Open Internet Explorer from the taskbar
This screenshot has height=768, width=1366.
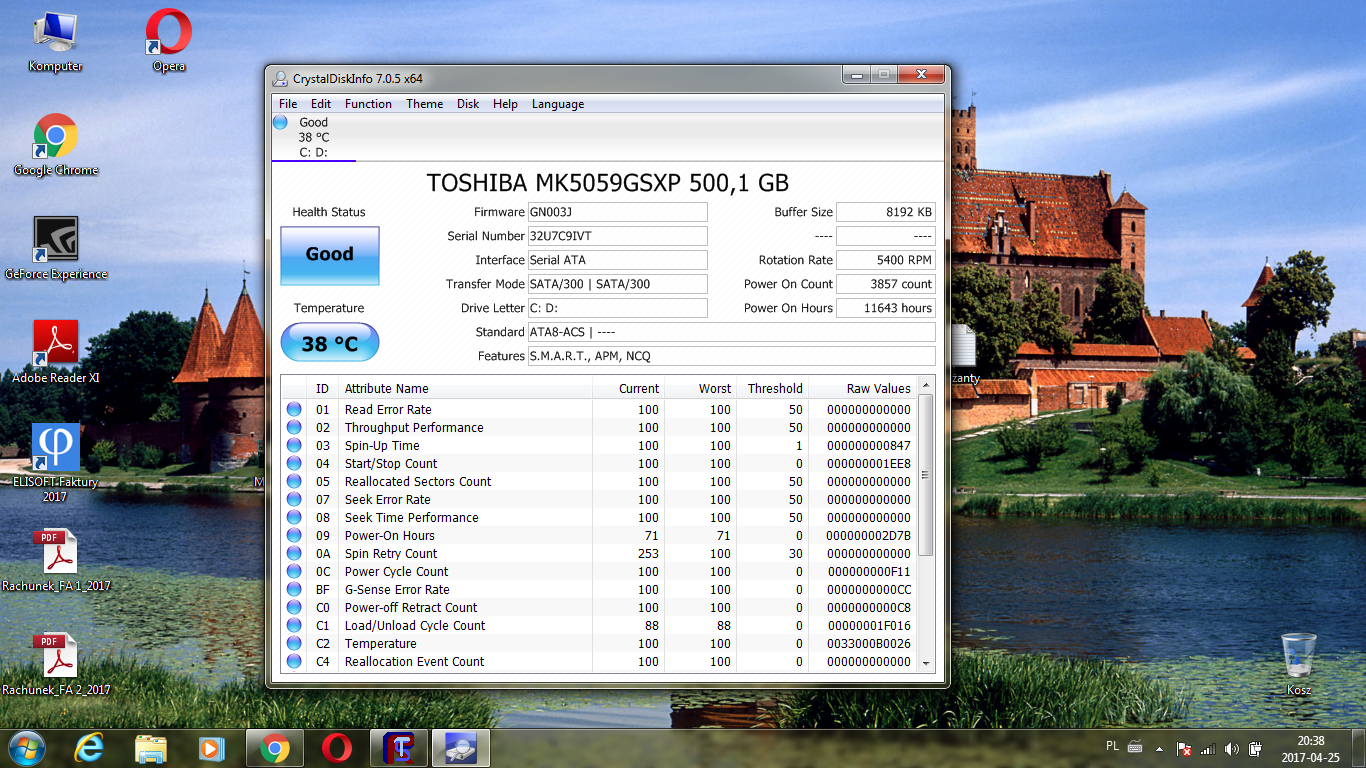[89, 748]
